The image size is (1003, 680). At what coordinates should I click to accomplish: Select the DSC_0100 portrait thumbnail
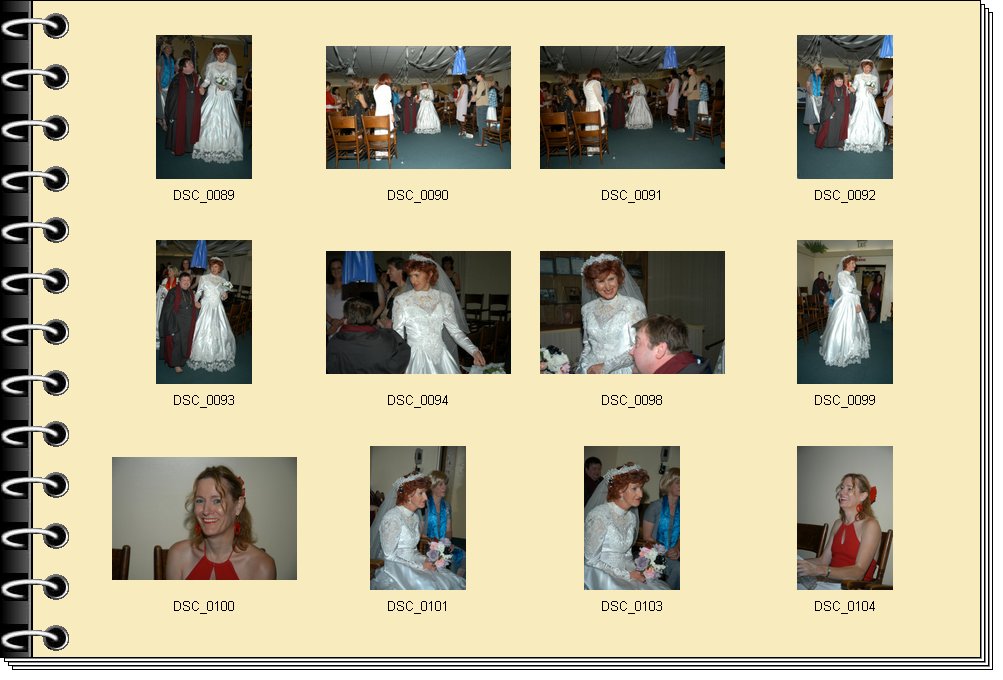coord(205,519)
